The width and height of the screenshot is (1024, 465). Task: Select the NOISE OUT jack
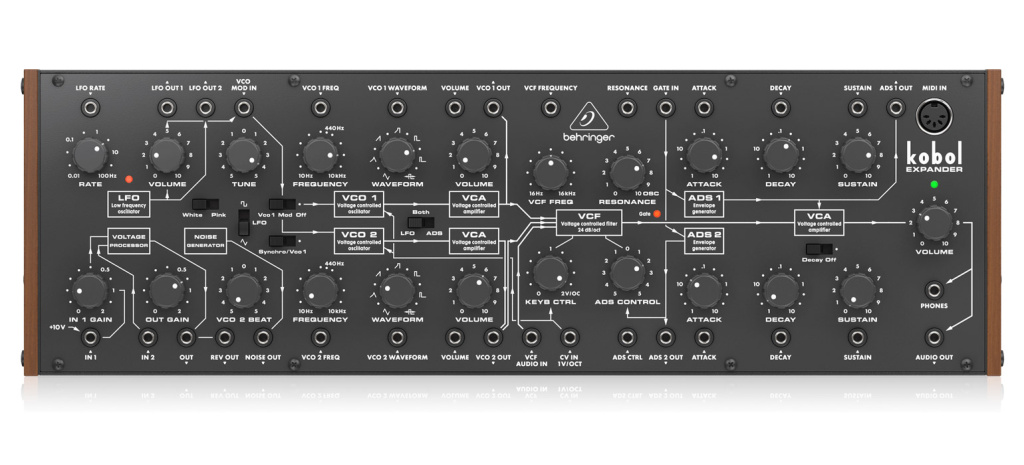(x=263, y=337)
